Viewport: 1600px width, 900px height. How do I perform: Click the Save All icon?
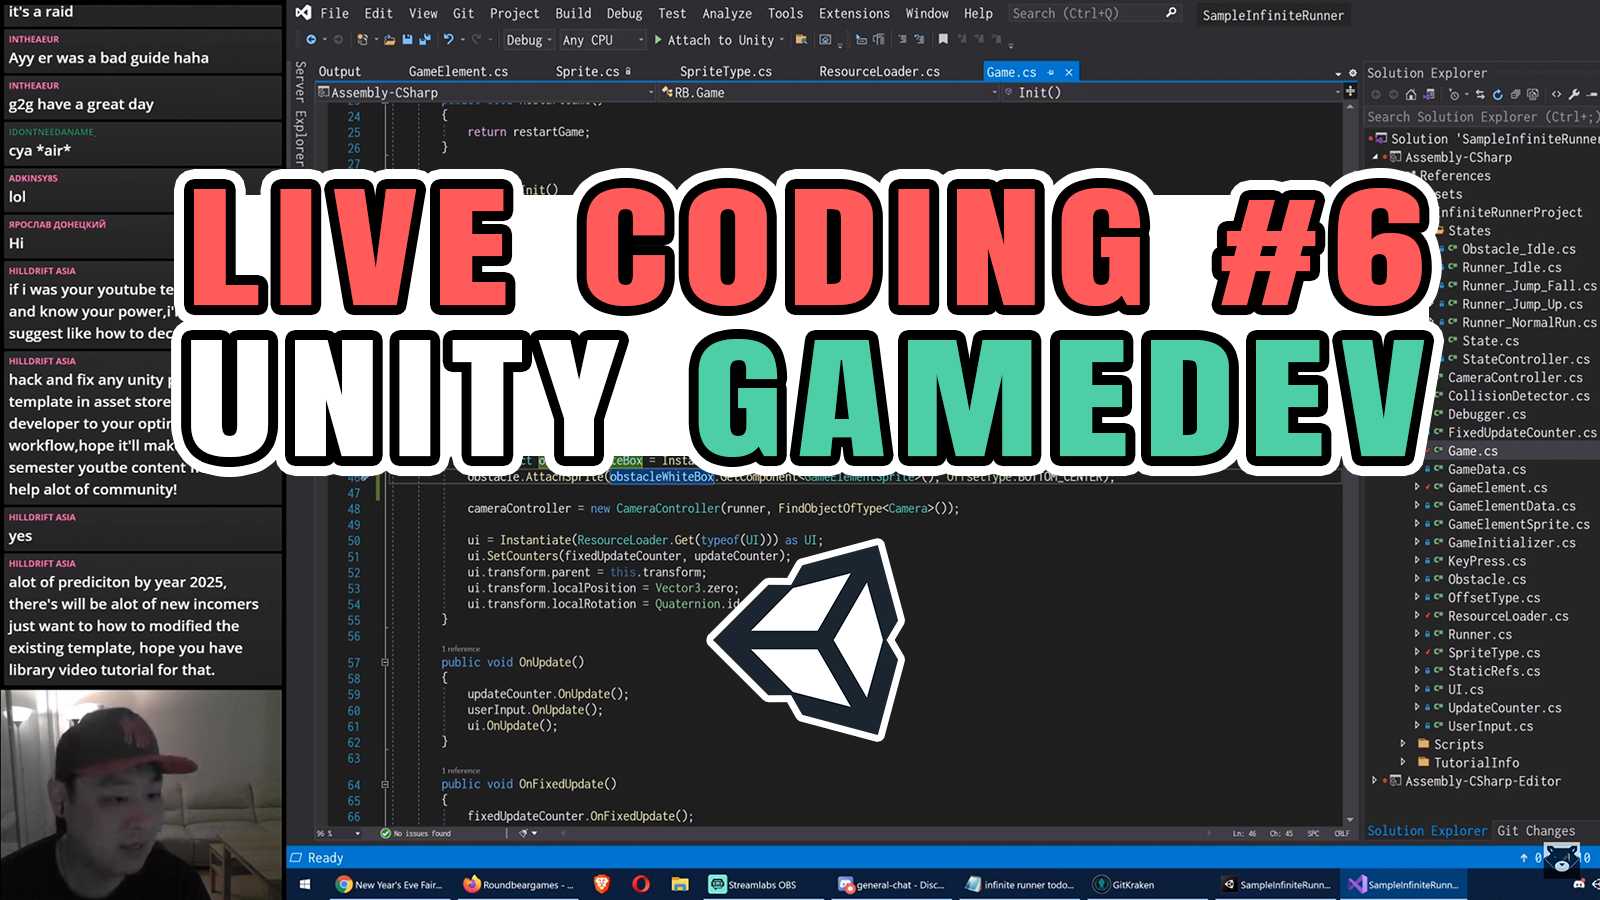[x=425, y=40]
